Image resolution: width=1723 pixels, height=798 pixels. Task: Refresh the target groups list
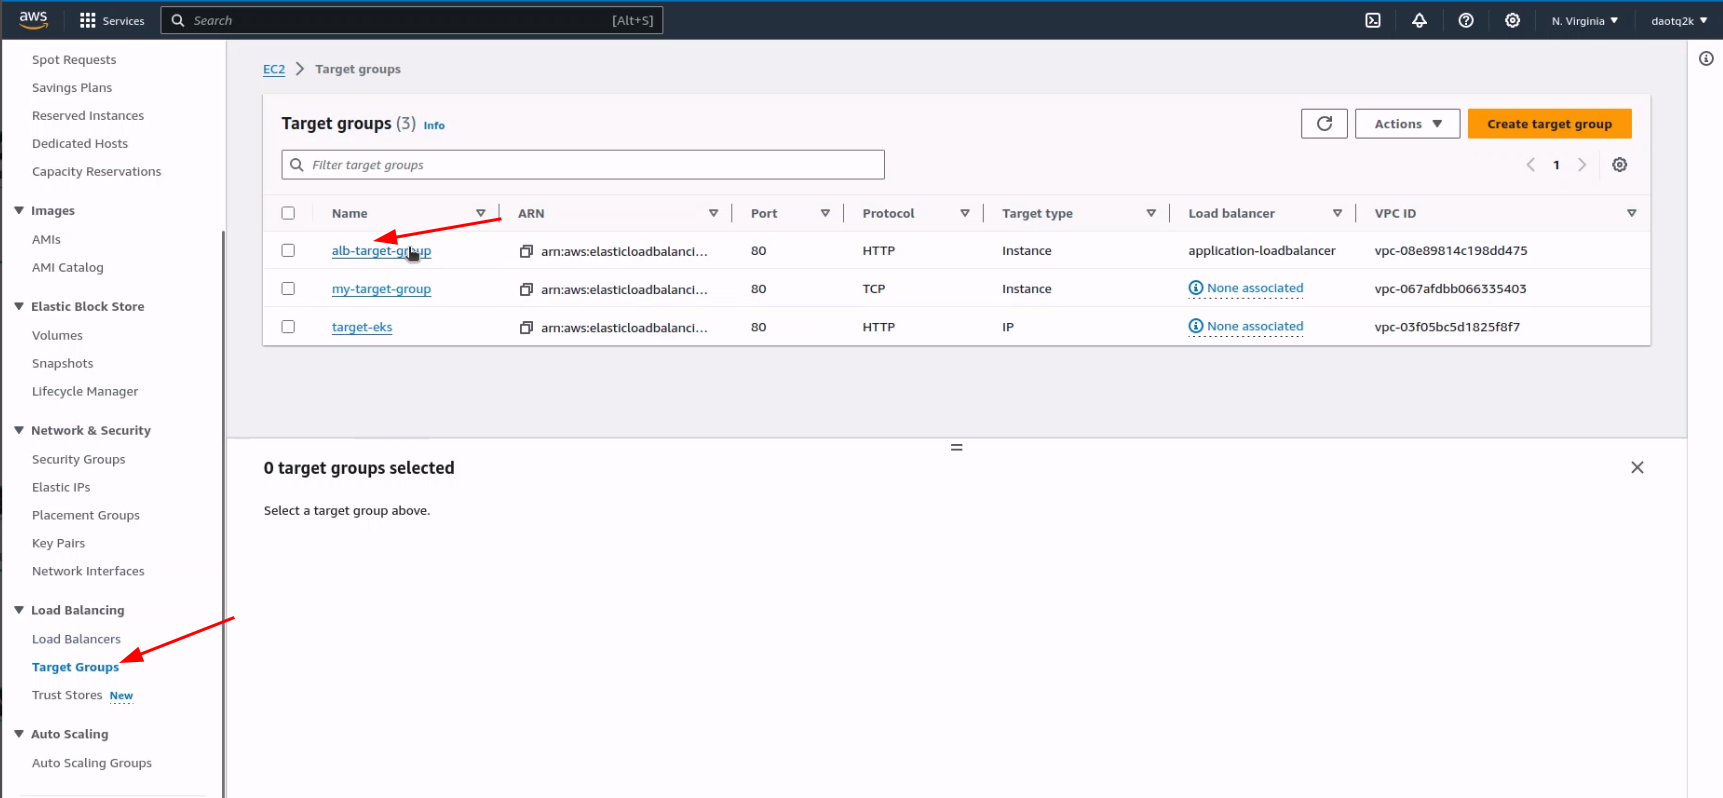pos(1324,124)
